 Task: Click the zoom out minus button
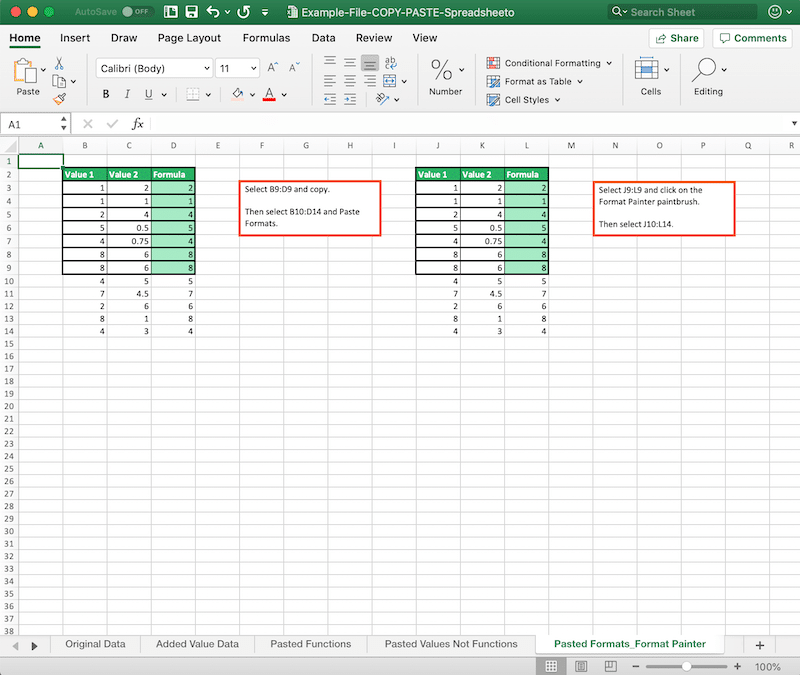pyautogui.click(x=636, y=666)
